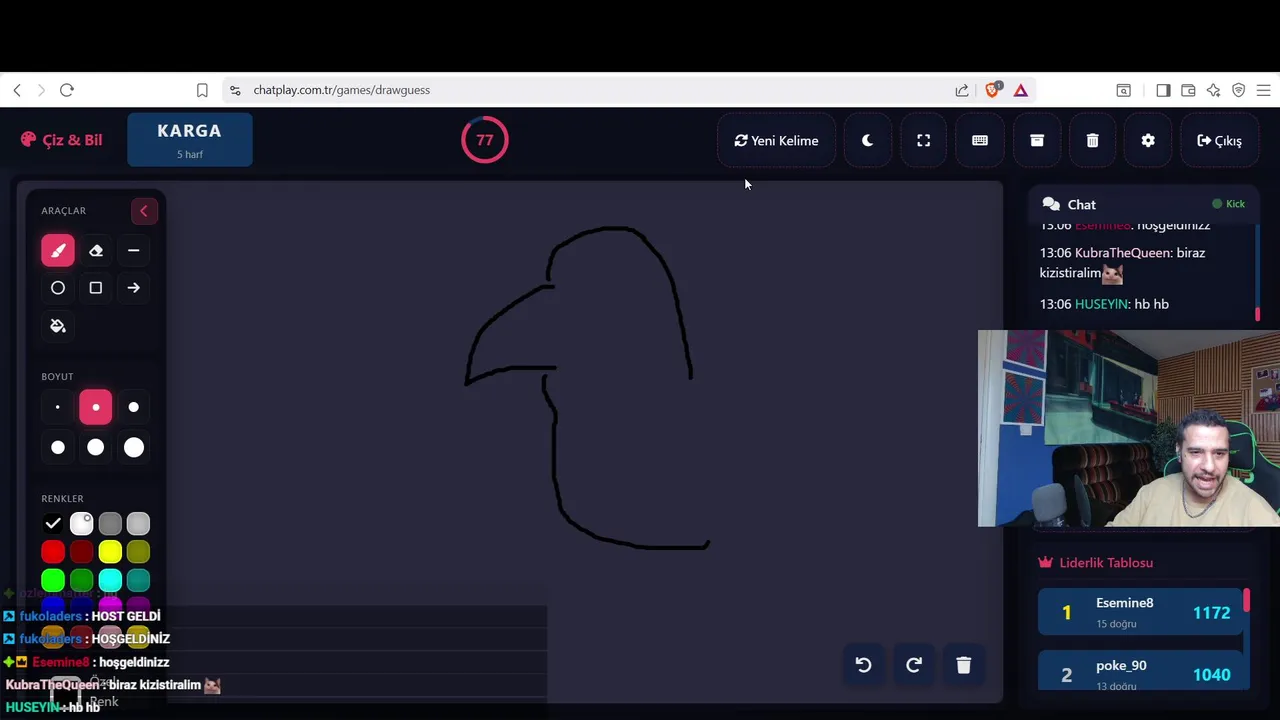The height and width of the screenshot is (720, 1280).
Task: Pick the yellow color swatch
Action: 110,551
